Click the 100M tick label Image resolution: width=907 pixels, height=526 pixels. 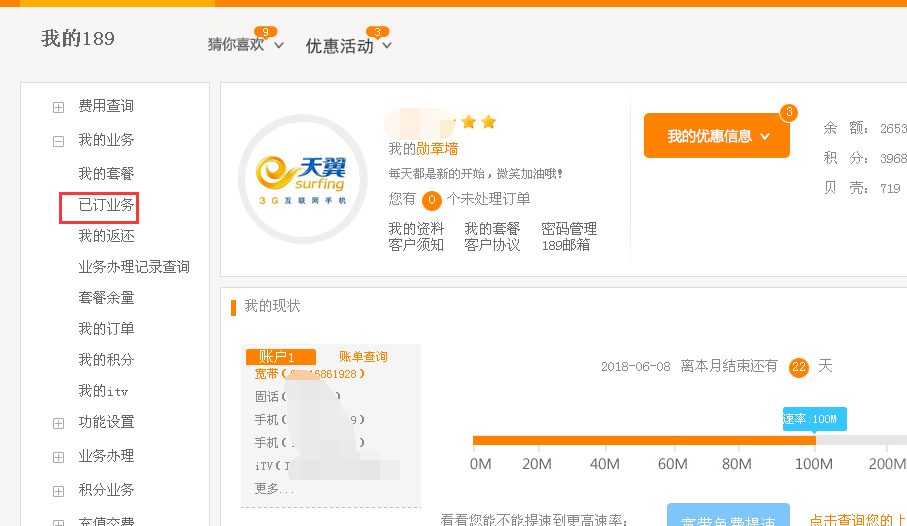(814, 464)
